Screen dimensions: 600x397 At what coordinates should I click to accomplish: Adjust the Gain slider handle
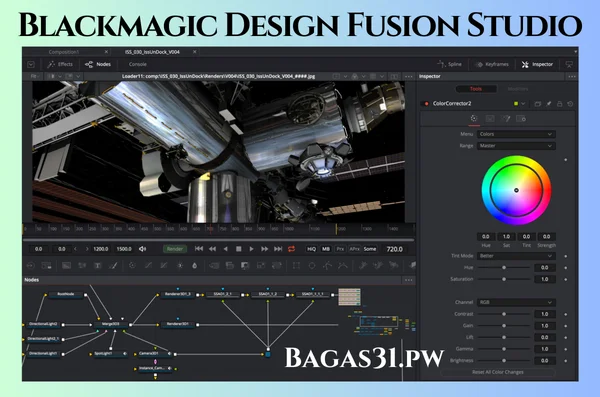coord(504,326)
